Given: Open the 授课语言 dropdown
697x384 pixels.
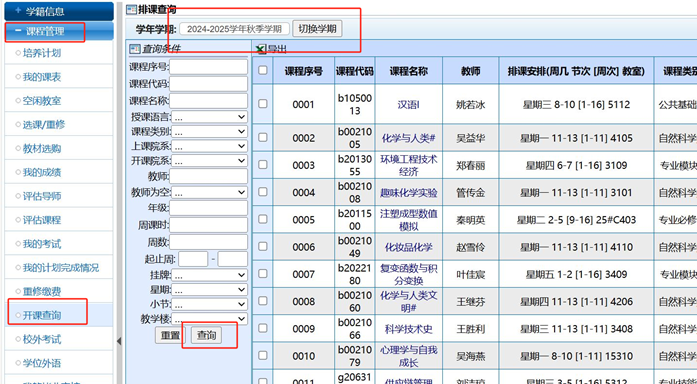Looking at the screenshot, I should point(209,117).
